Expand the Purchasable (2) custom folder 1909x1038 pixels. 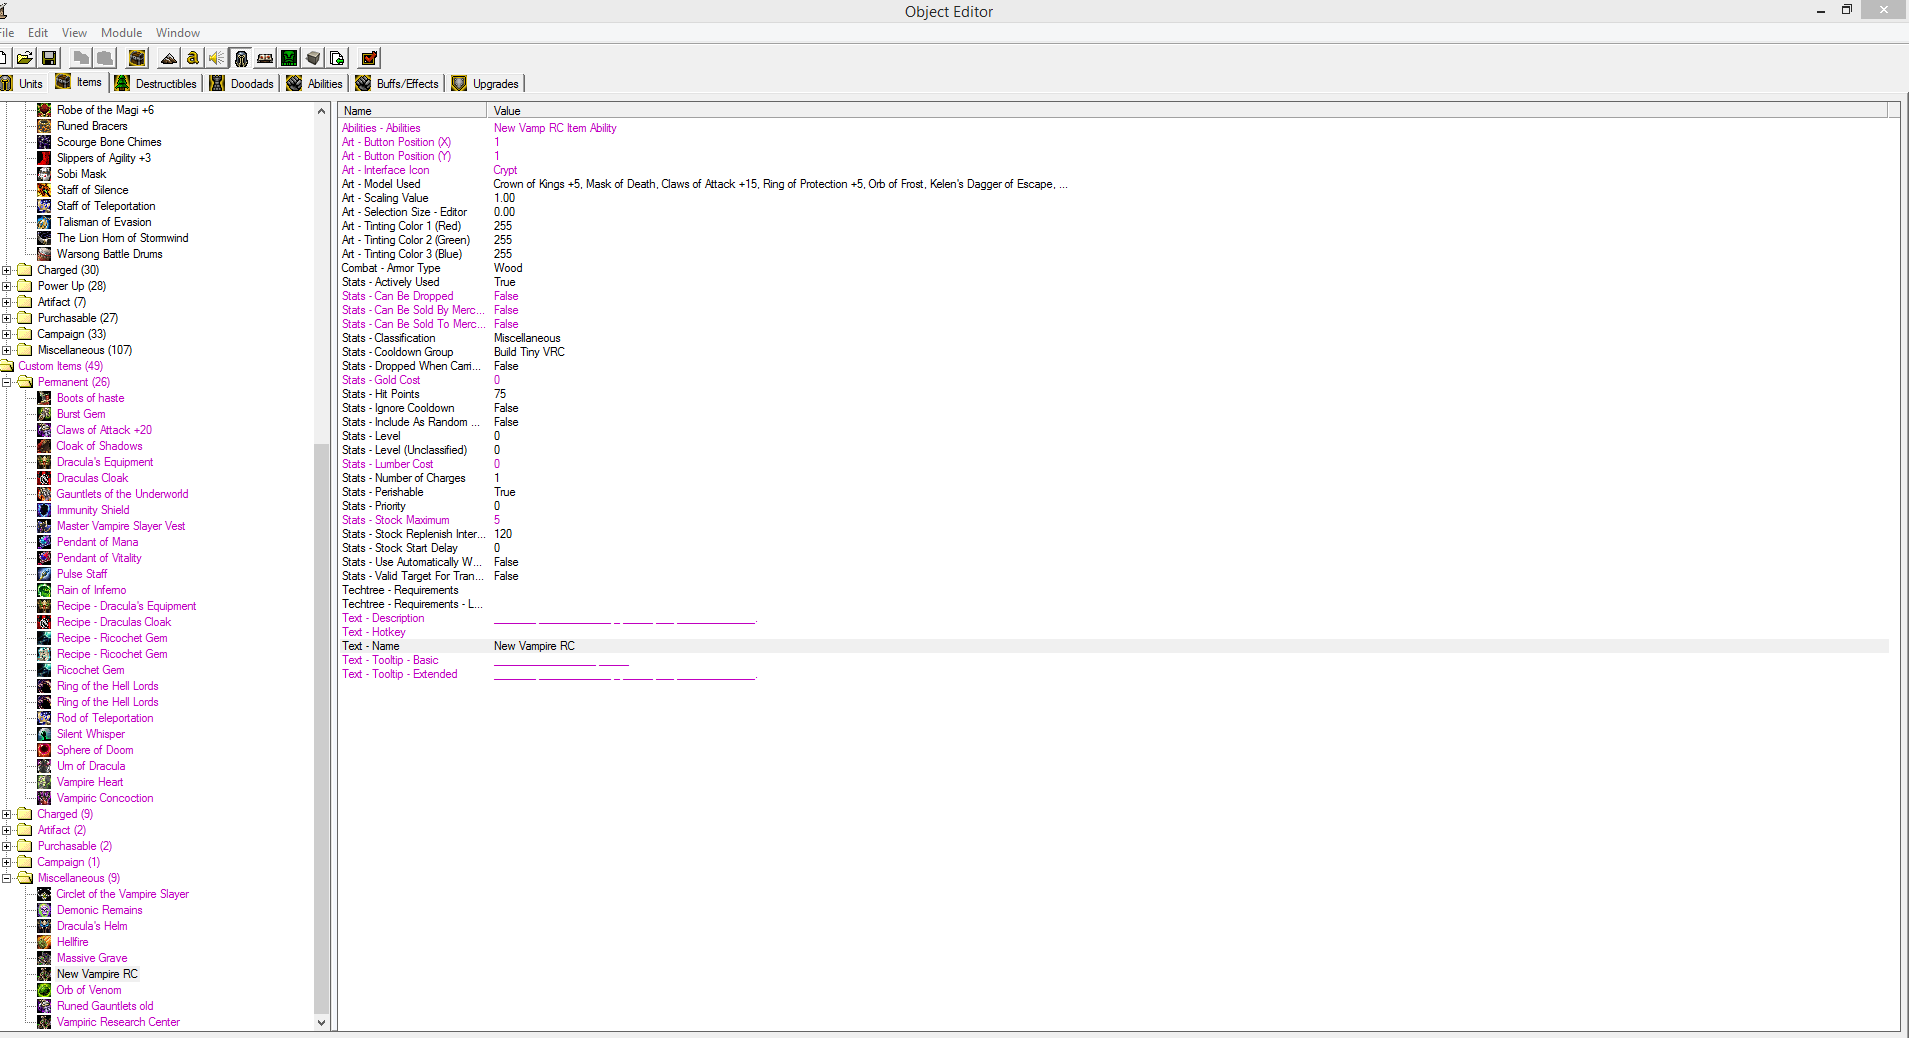pos(7,846)
